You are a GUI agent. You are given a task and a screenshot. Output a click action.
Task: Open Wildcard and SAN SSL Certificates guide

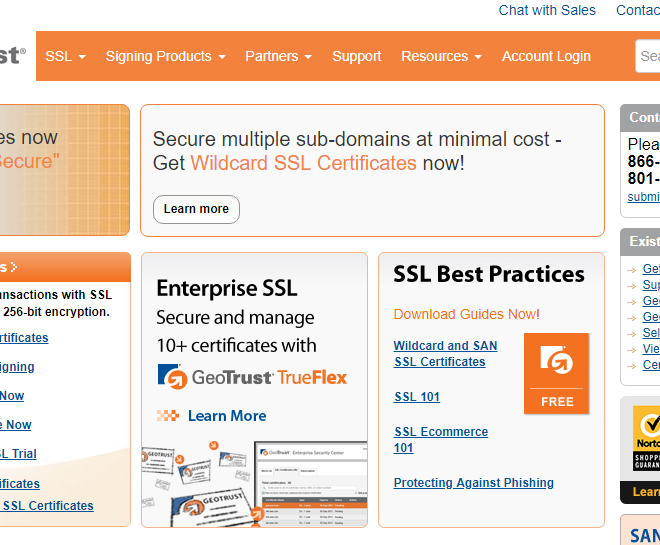445,354
